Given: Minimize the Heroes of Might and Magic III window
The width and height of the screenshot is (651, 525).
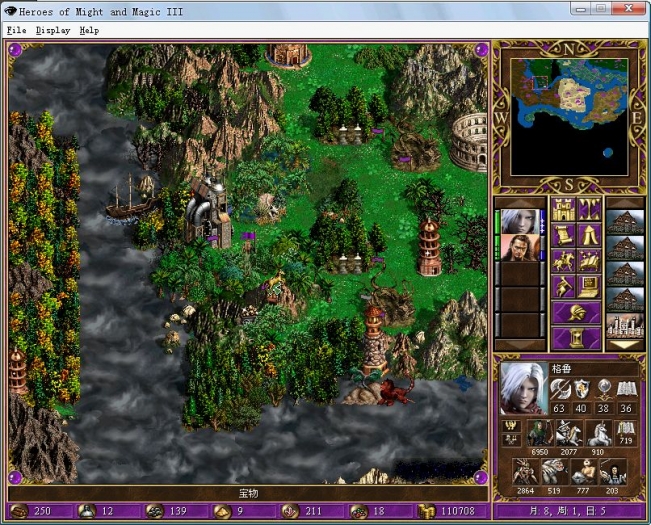Looking at the screenshot, I should pyautogui.click(x=581, y=8).
